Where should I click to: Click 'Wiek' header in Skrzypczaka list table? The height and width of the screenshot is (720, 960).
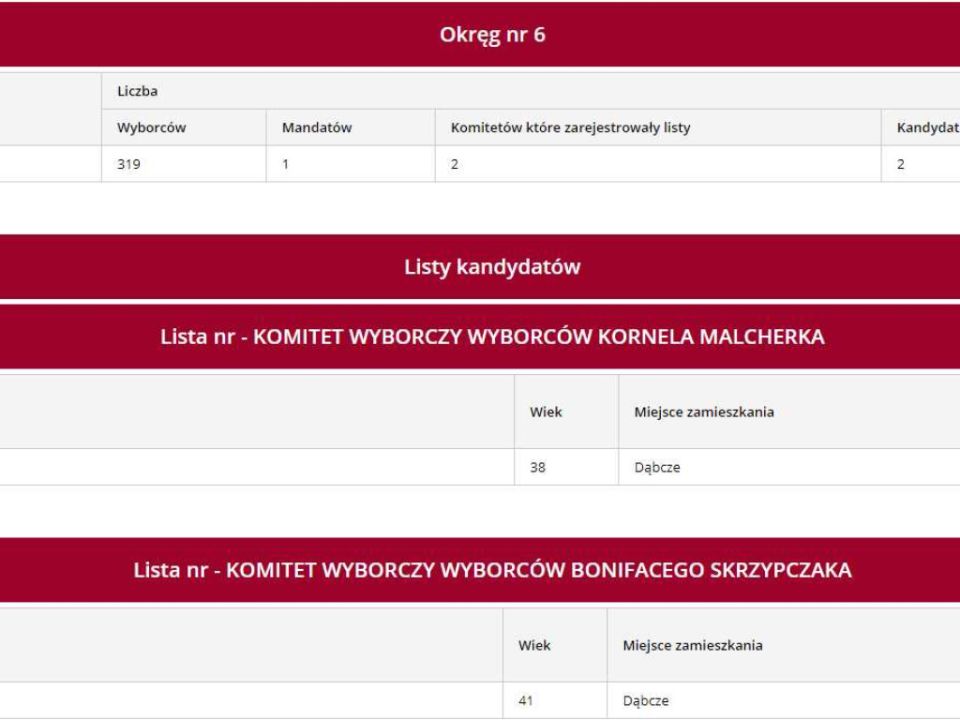[x=534, y=646]
